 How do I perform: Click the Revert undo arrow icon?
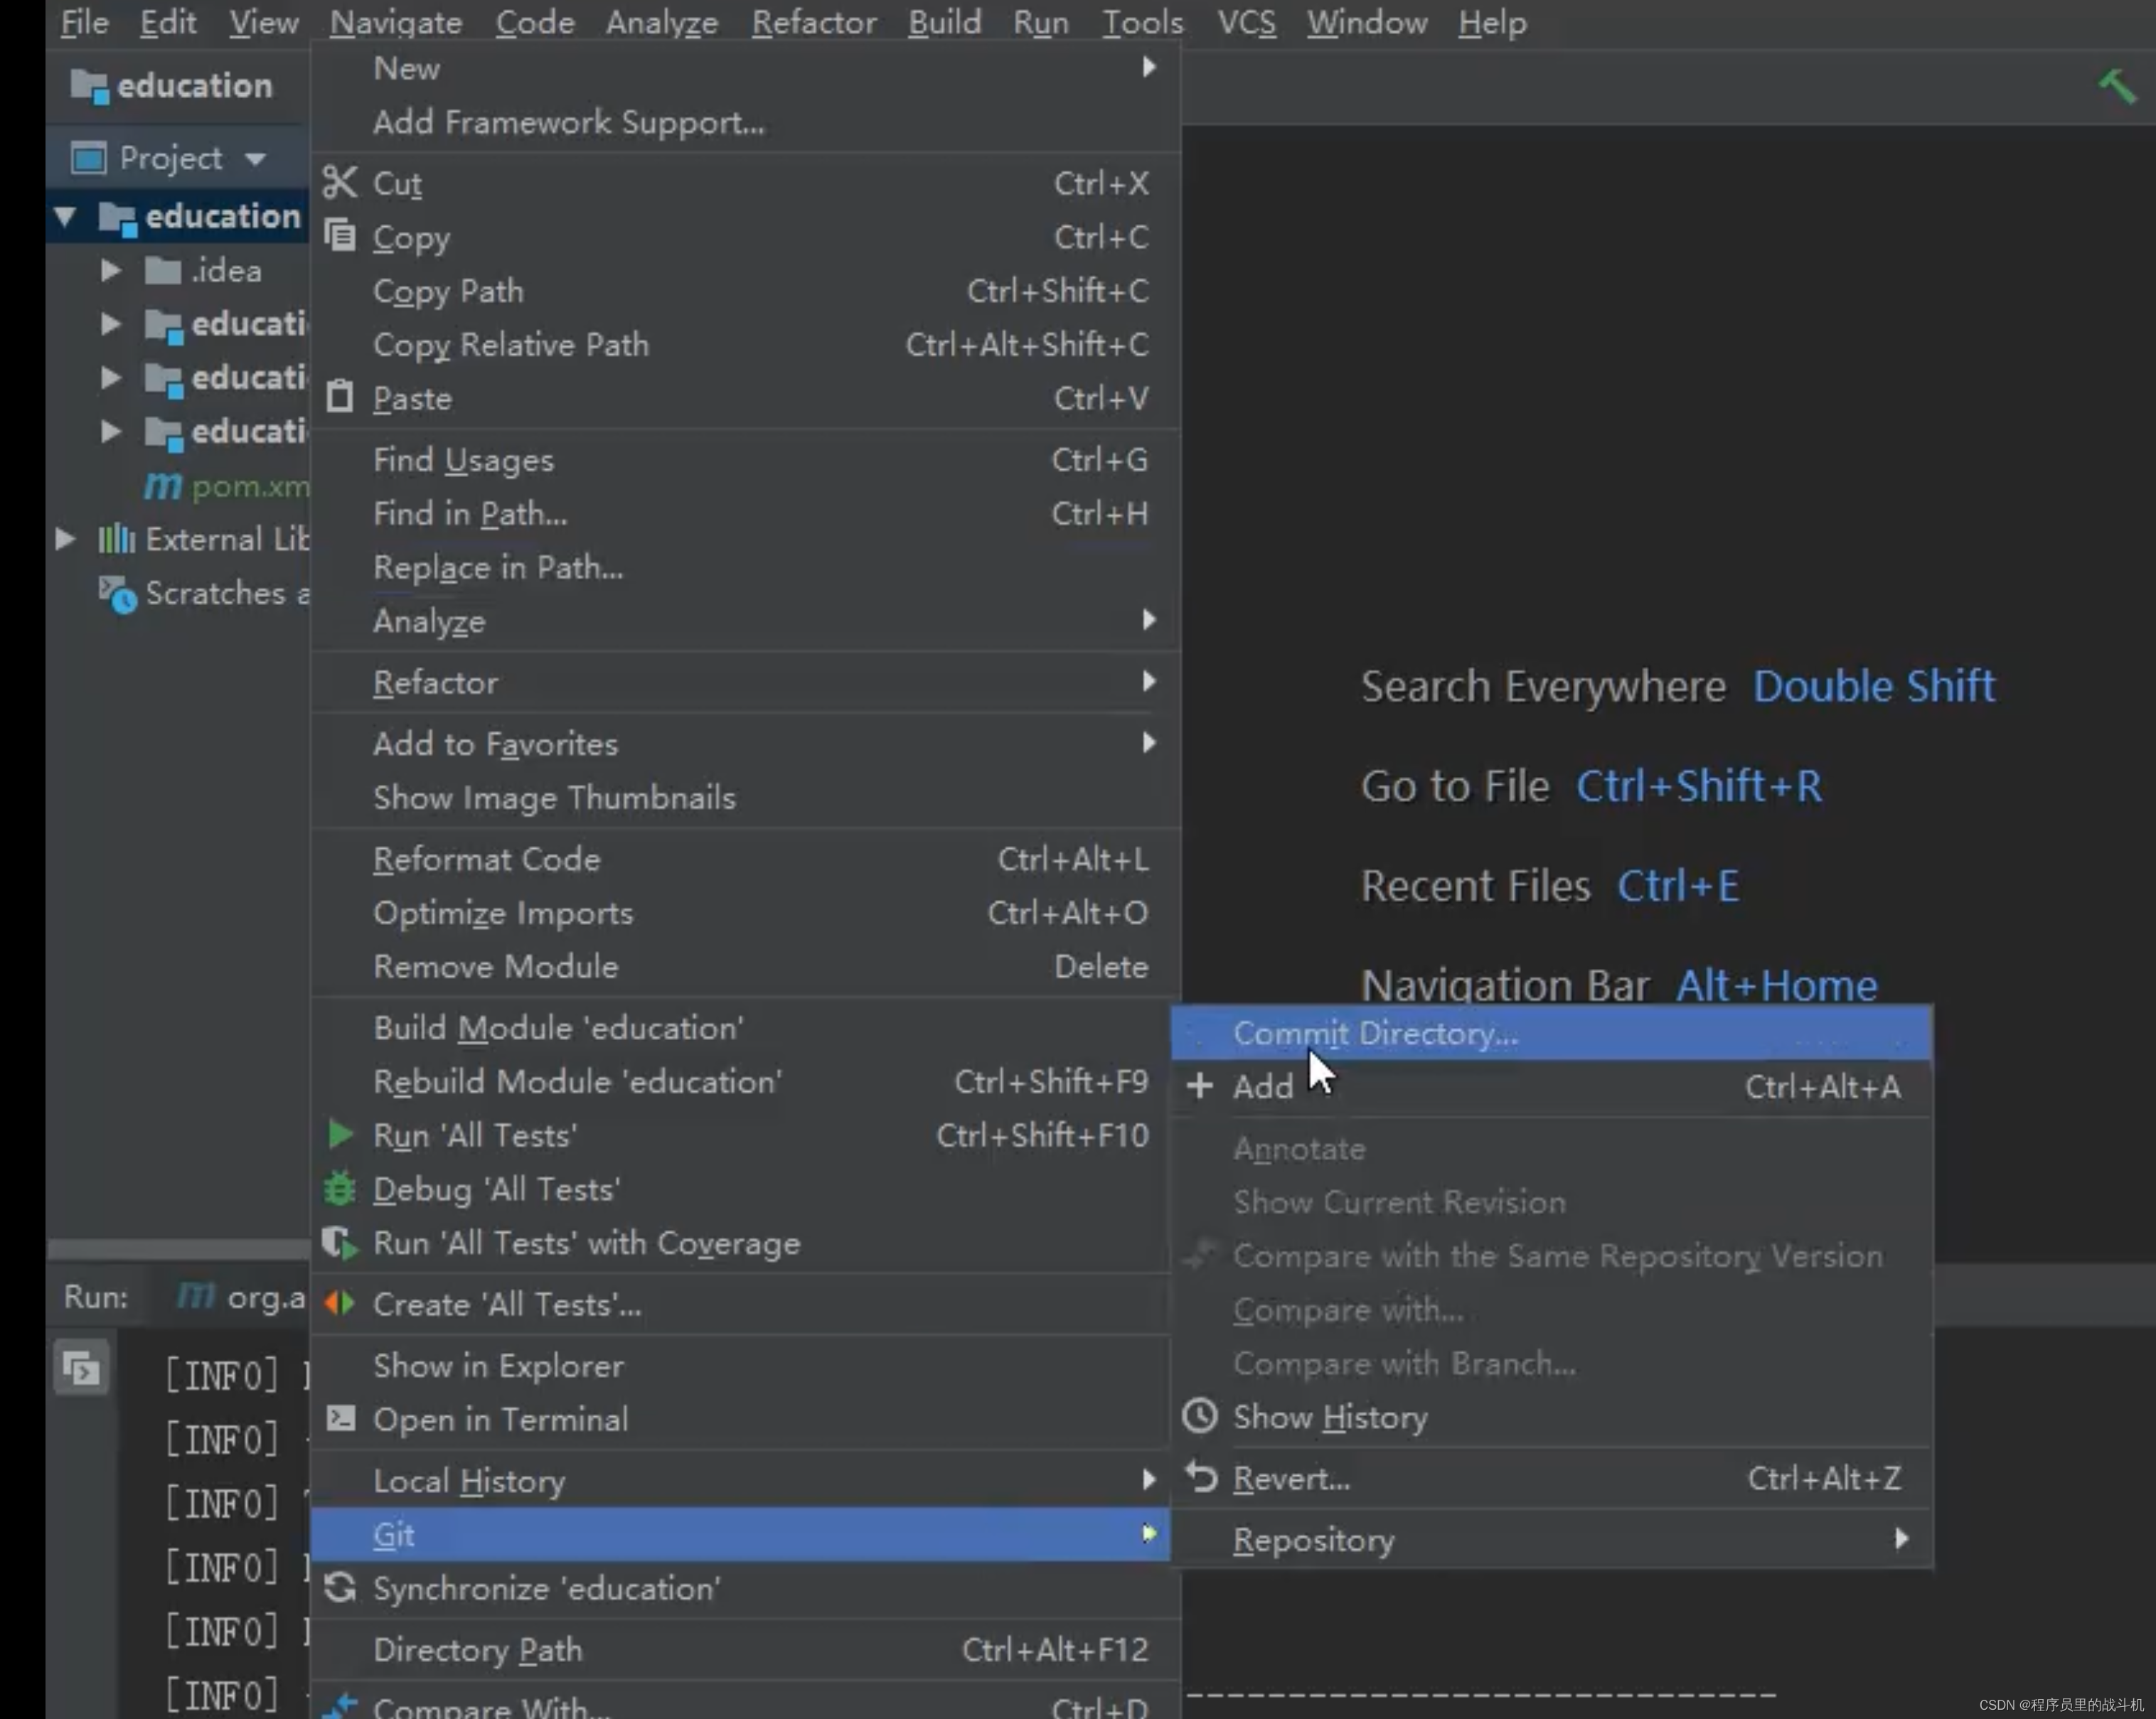pyautogui.click(x=1200, y=1477)
